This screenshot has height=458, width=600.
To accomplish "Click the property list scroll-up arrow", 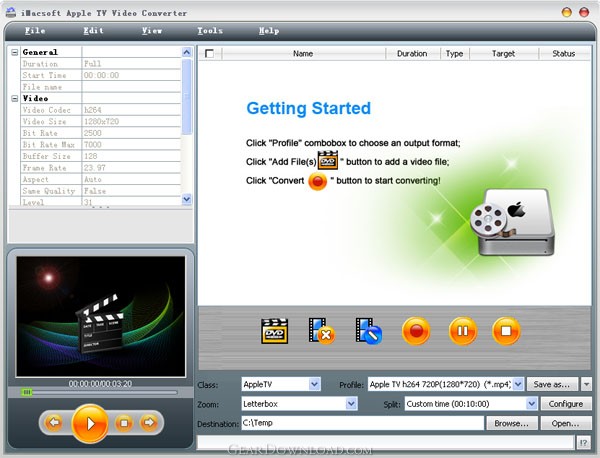I will (x=187, y=52).
